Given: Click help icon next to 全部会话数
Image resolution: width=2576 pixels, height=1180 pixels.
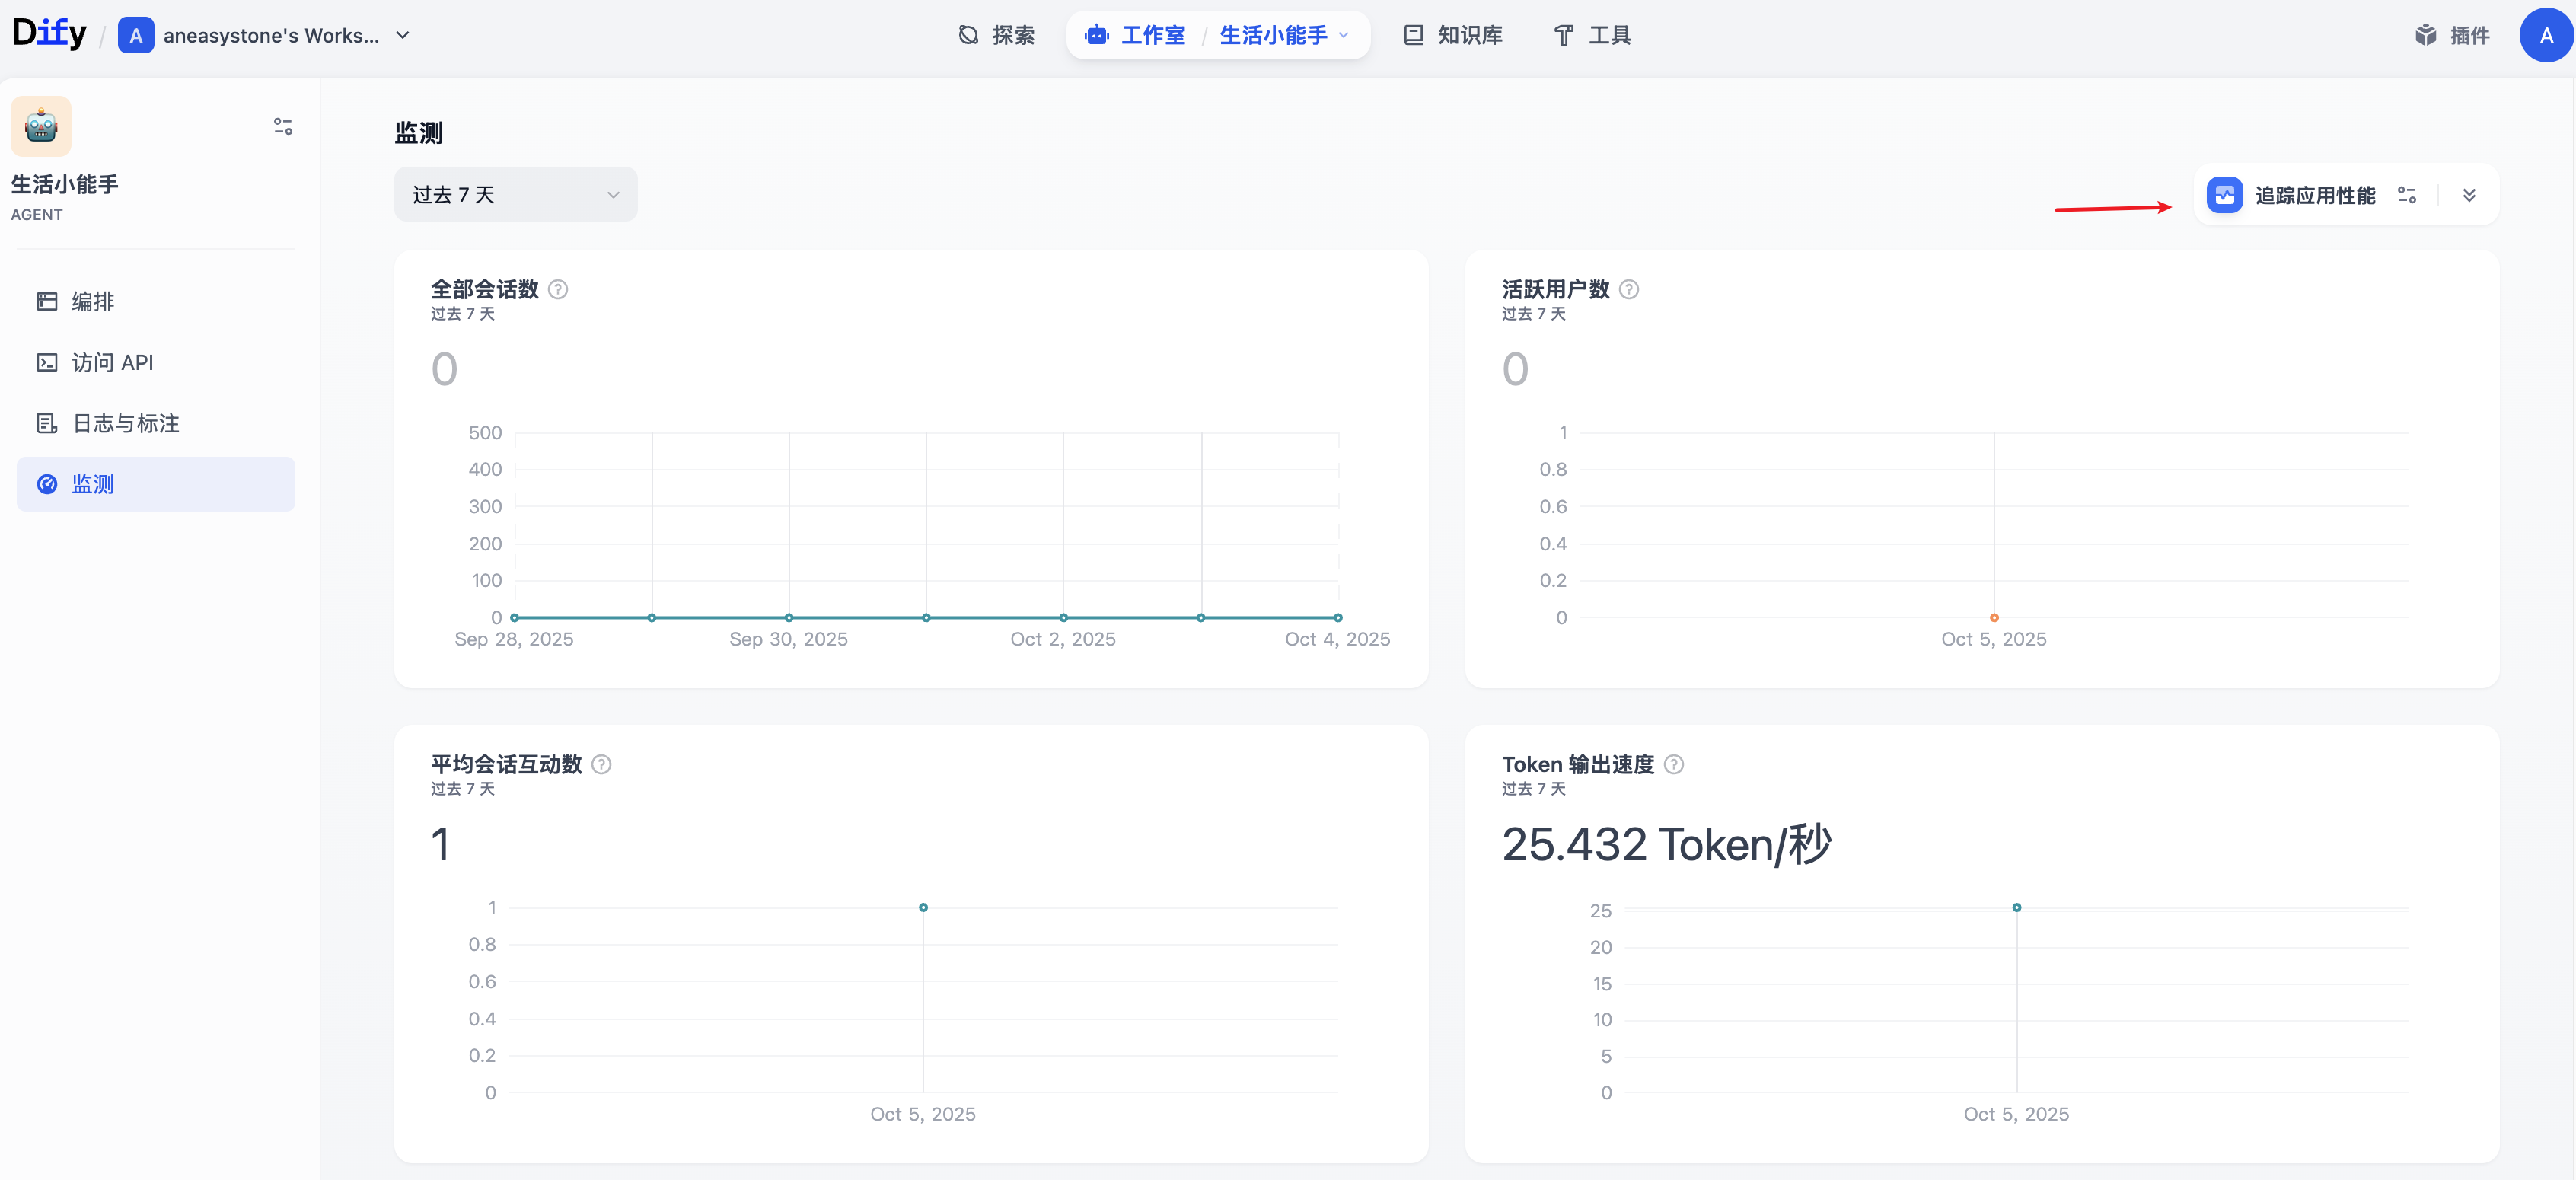Looking at the screenshot, I should pyautogui.click(x=558, y=290).
